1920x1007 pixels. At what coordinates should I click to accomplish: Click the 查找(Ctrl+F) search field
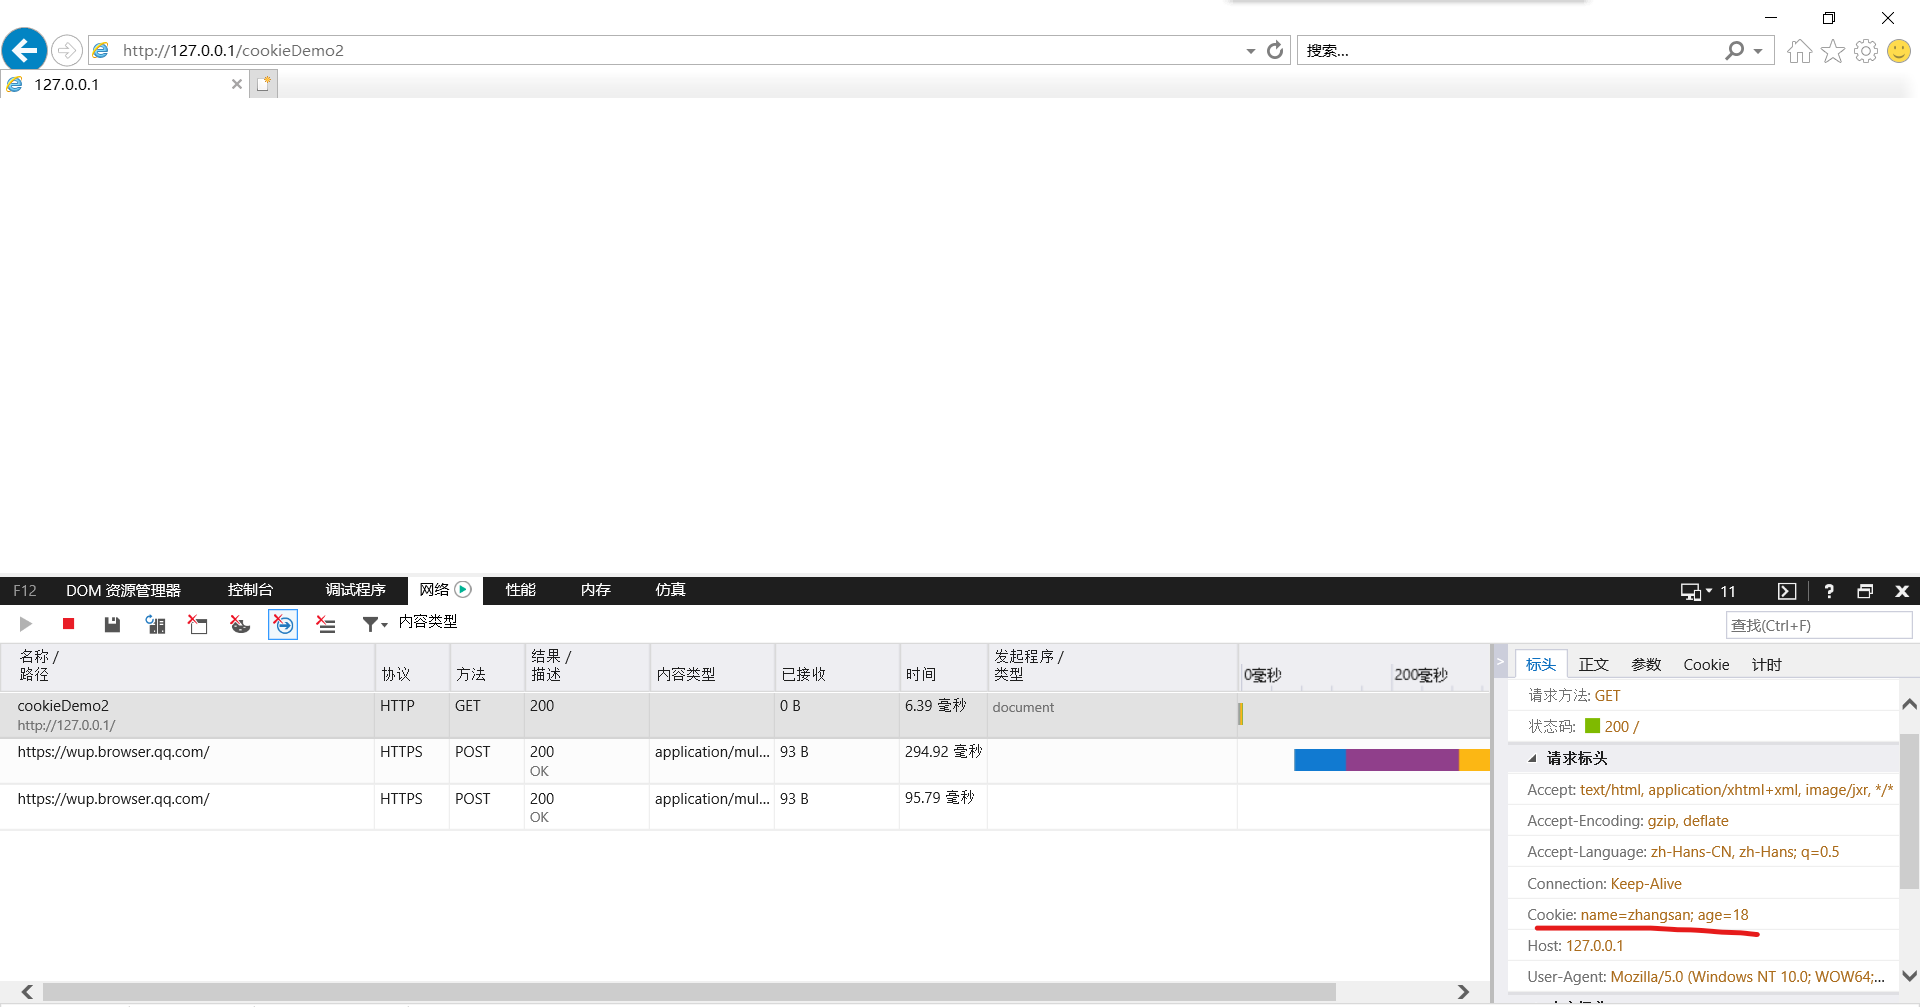coord(1818,625)
